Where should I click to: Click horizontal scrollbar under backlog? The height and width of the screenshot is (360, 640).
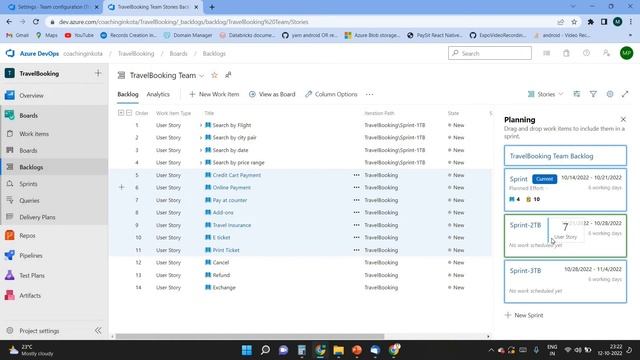(249, 336)
